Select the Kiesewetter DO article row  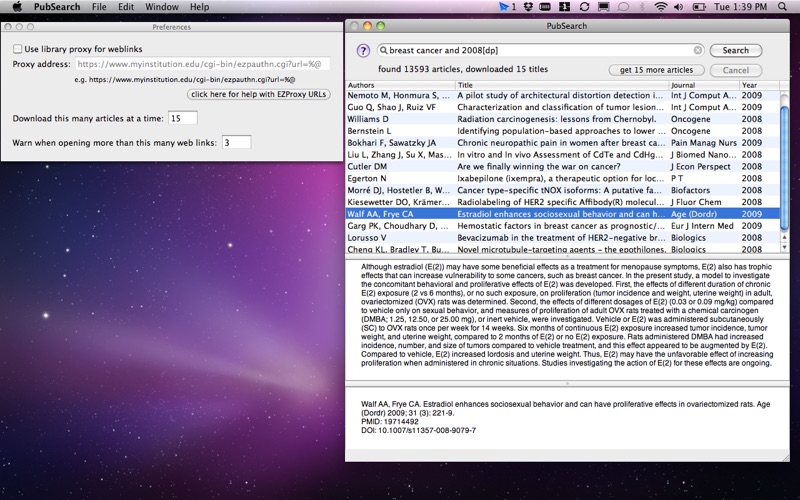[563, 202]
